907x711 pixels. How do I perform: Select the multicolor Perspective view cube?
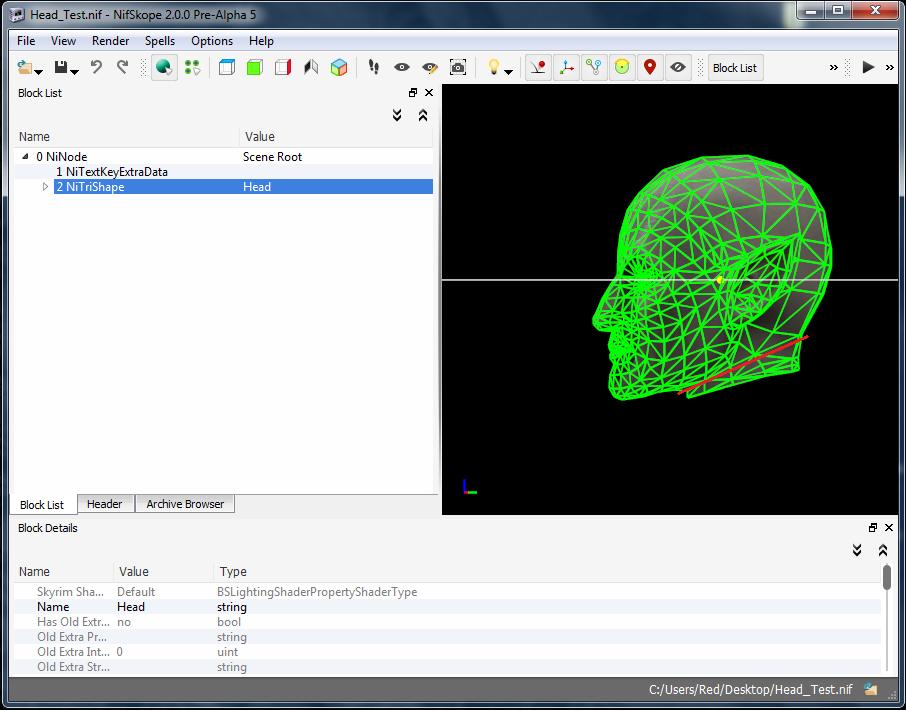coord(339,68)
